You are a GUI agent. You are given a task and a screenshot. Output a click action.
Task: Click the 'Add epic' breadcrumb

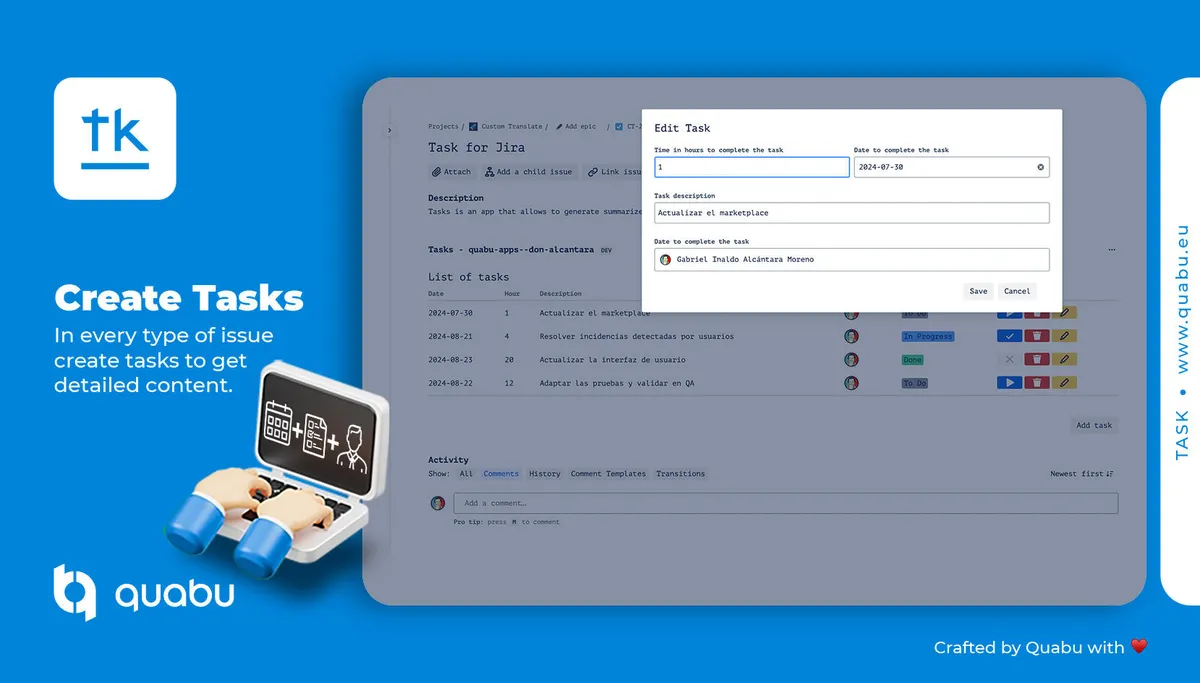click(574, 127)
